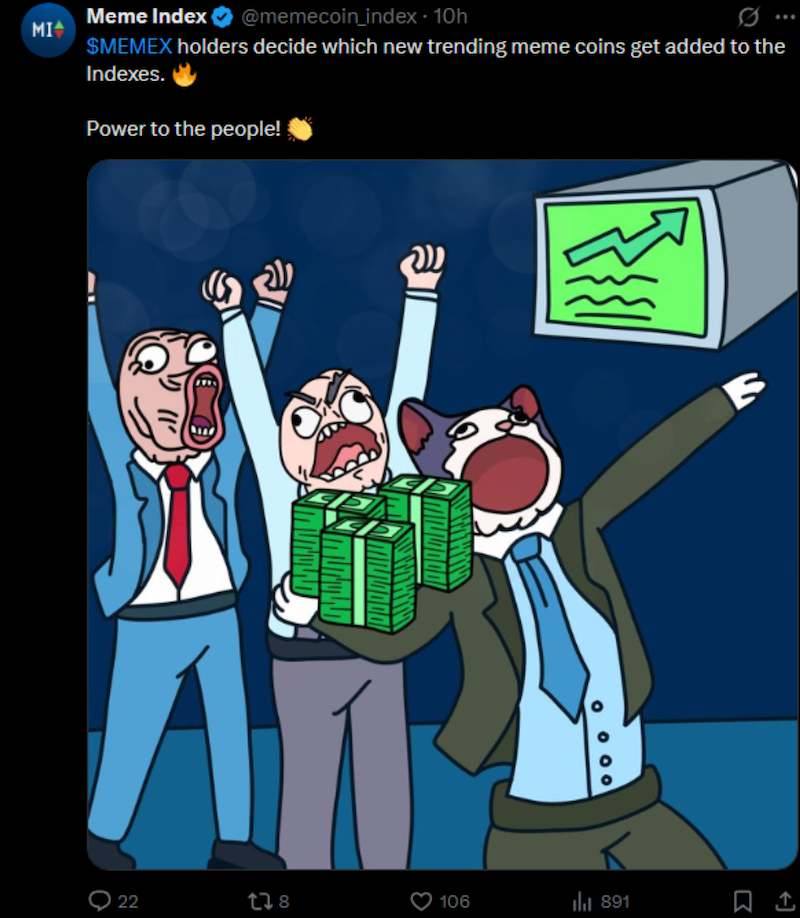Open the cartoon traders image
This screenshot has height=918, width=800.
(x=442, y=514)
